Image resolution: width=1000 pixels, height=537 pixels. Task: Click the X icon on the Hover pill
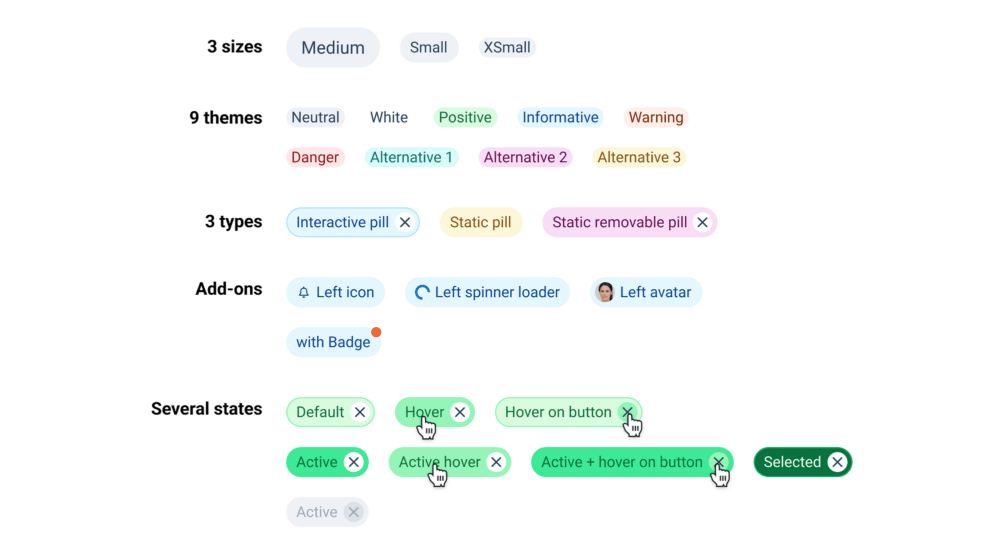(460, 413)
